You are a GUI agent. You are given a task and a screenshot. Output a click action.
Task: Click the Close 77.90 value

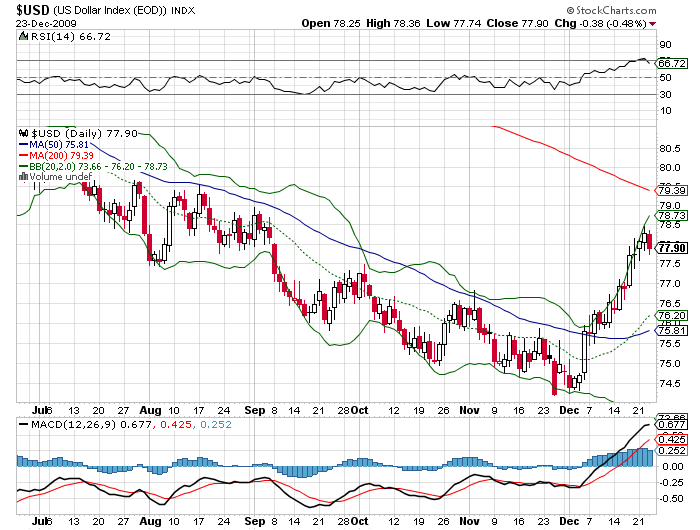(517, 23)
